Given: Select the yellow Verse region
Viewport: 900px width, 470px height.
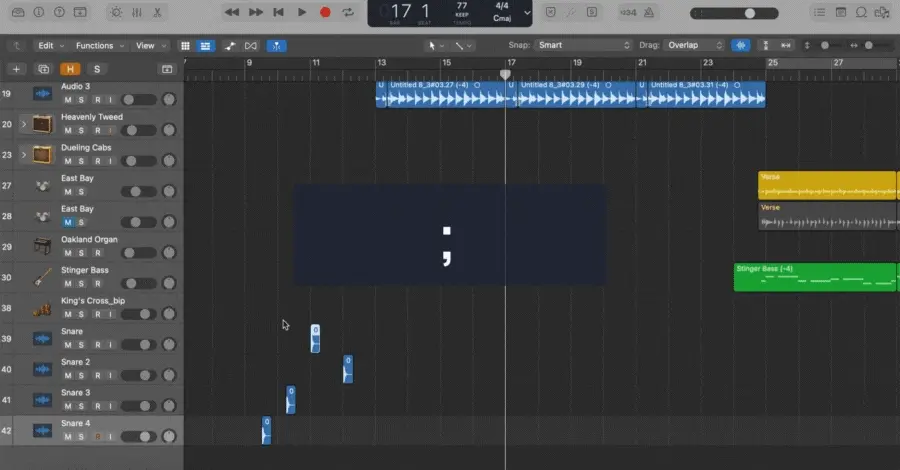Looking at the screenshot, I should (x=827, y=185).
